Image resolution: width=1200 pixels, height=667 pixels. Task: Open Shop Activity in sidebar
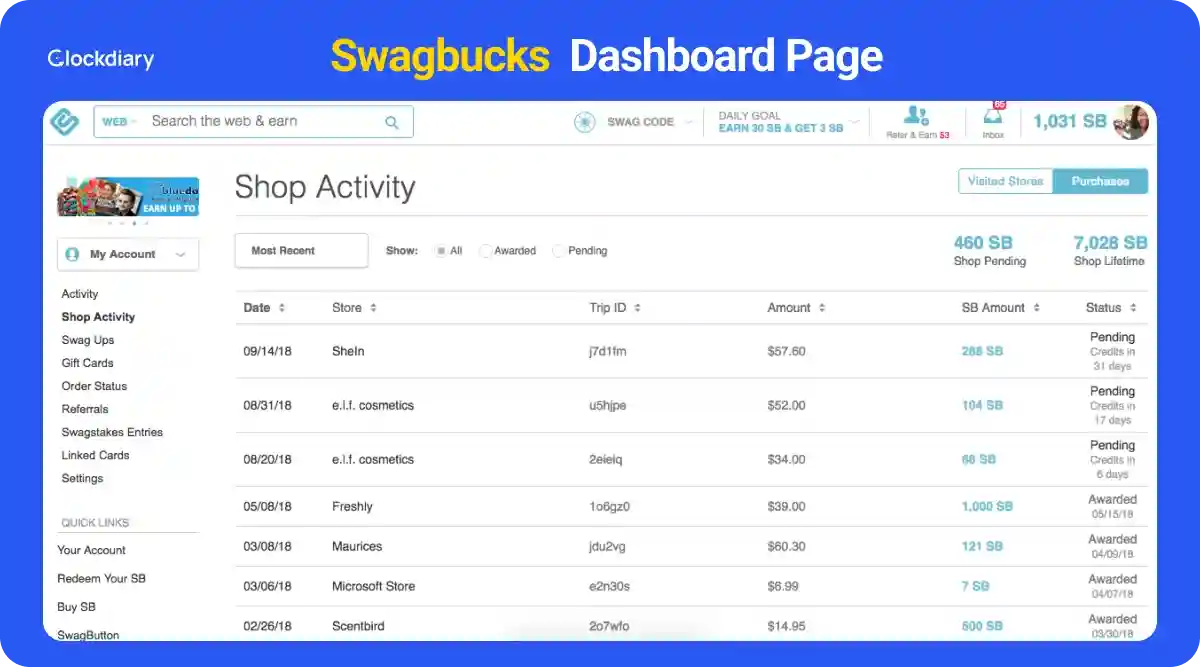[98, 317]
